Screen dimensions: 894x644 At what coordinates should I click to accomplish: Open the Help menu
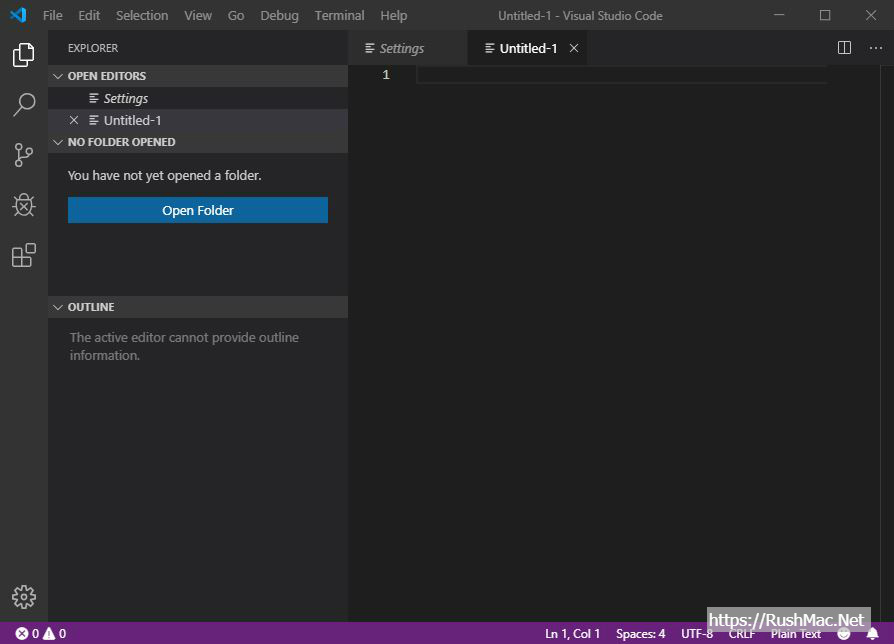click(394, 15)
